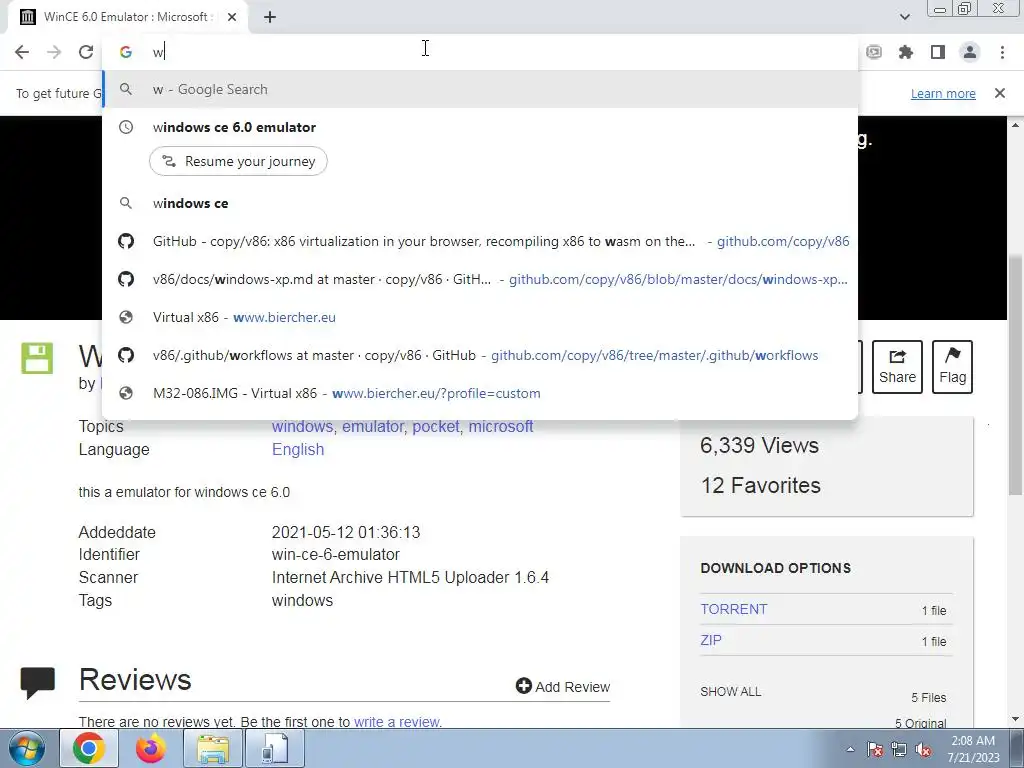Reload the page with the refresh icon
This screenshot has height=768, width=1024.
coord(86,52)
